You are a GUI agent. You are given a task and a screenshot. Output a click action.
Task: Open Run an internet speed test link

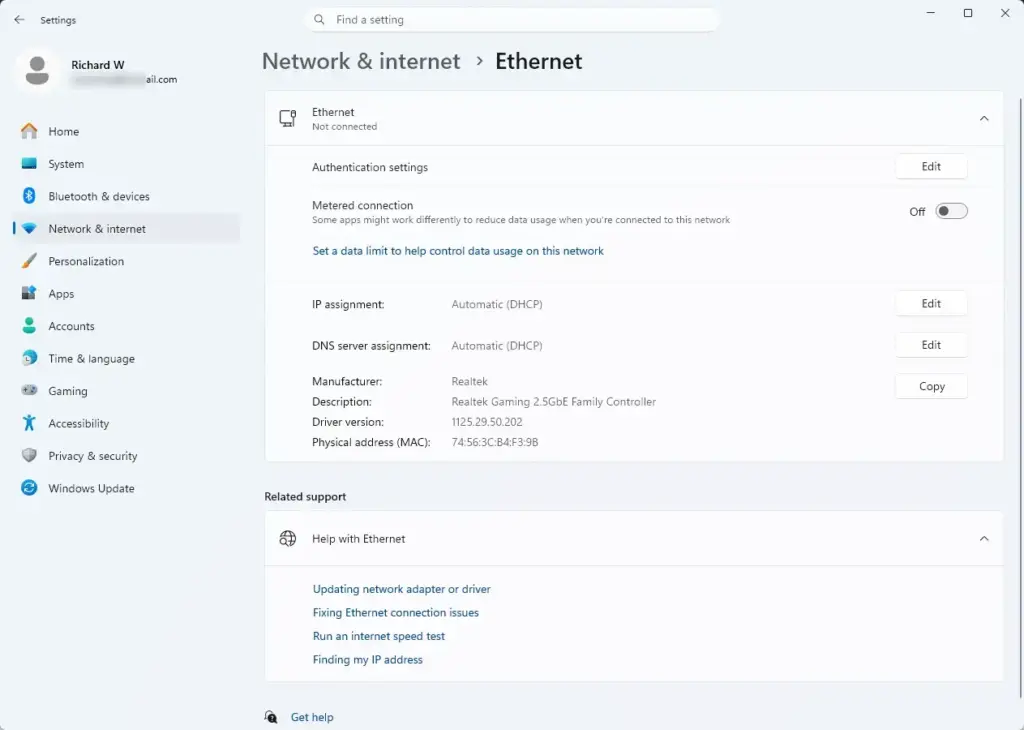point(378,636)
